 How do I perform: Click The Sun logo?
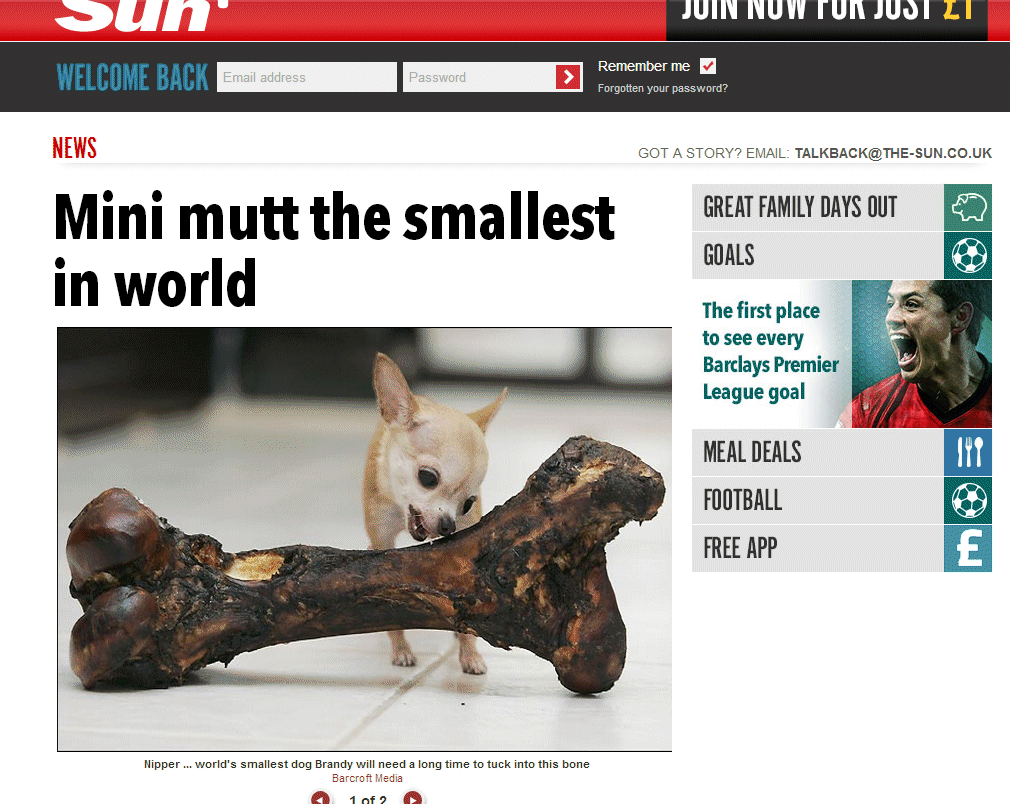click(x=142, y=14)
